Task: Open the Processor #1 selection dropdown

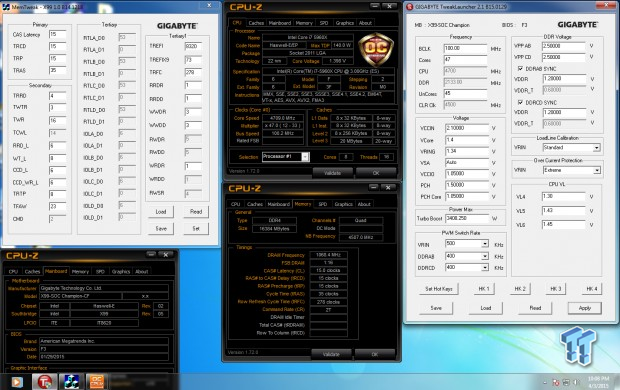Action: (305, 157)
